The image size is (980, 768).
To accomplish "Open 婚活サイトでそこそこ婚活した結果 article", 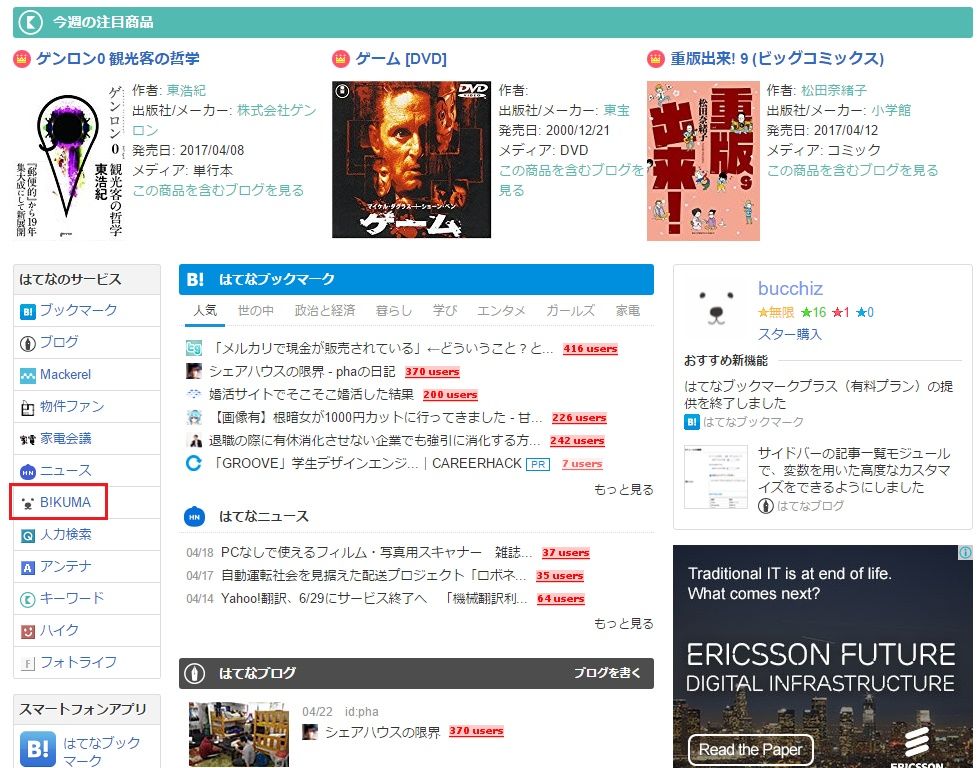I will (311, 394).
